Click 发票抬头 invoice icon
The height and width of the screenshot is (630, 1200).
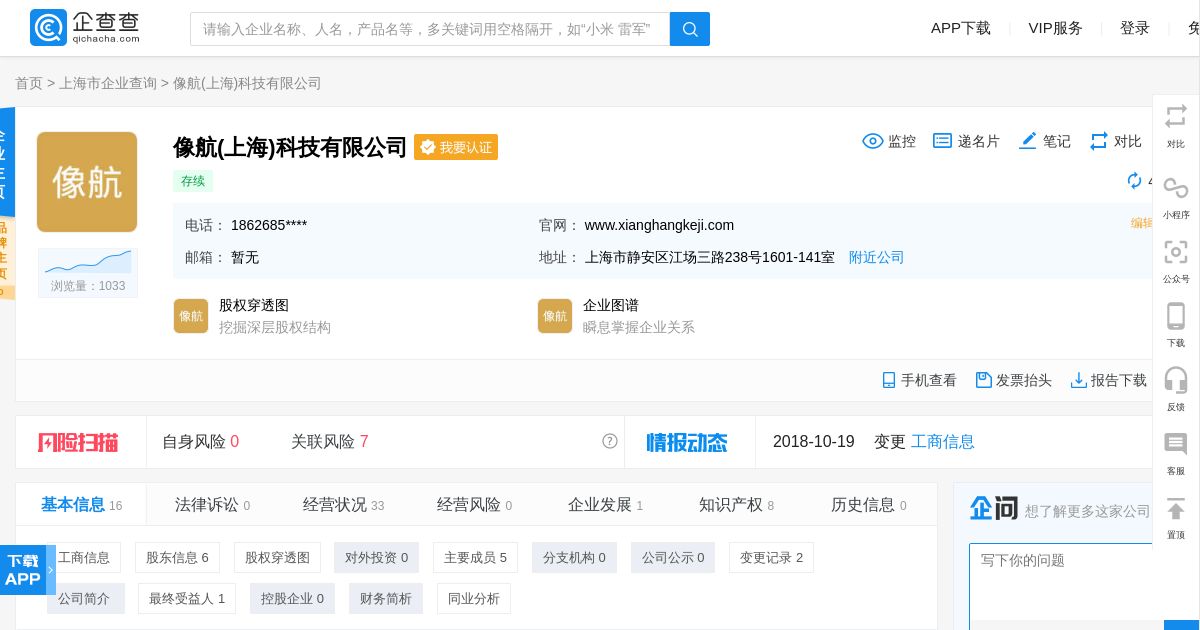click(984, 380)
